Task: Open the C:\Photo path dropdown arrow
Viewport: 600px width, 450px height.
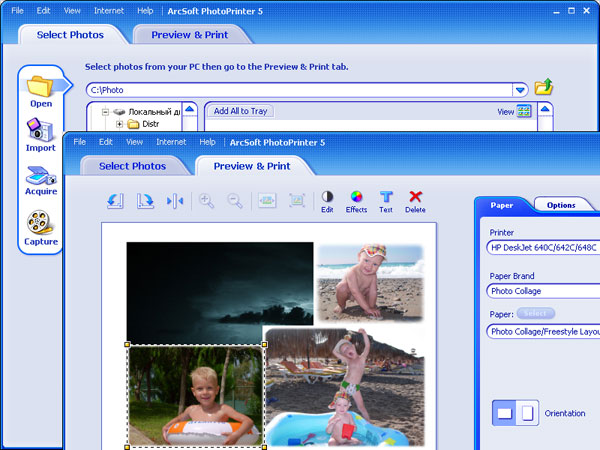Action: coord(520,90)
